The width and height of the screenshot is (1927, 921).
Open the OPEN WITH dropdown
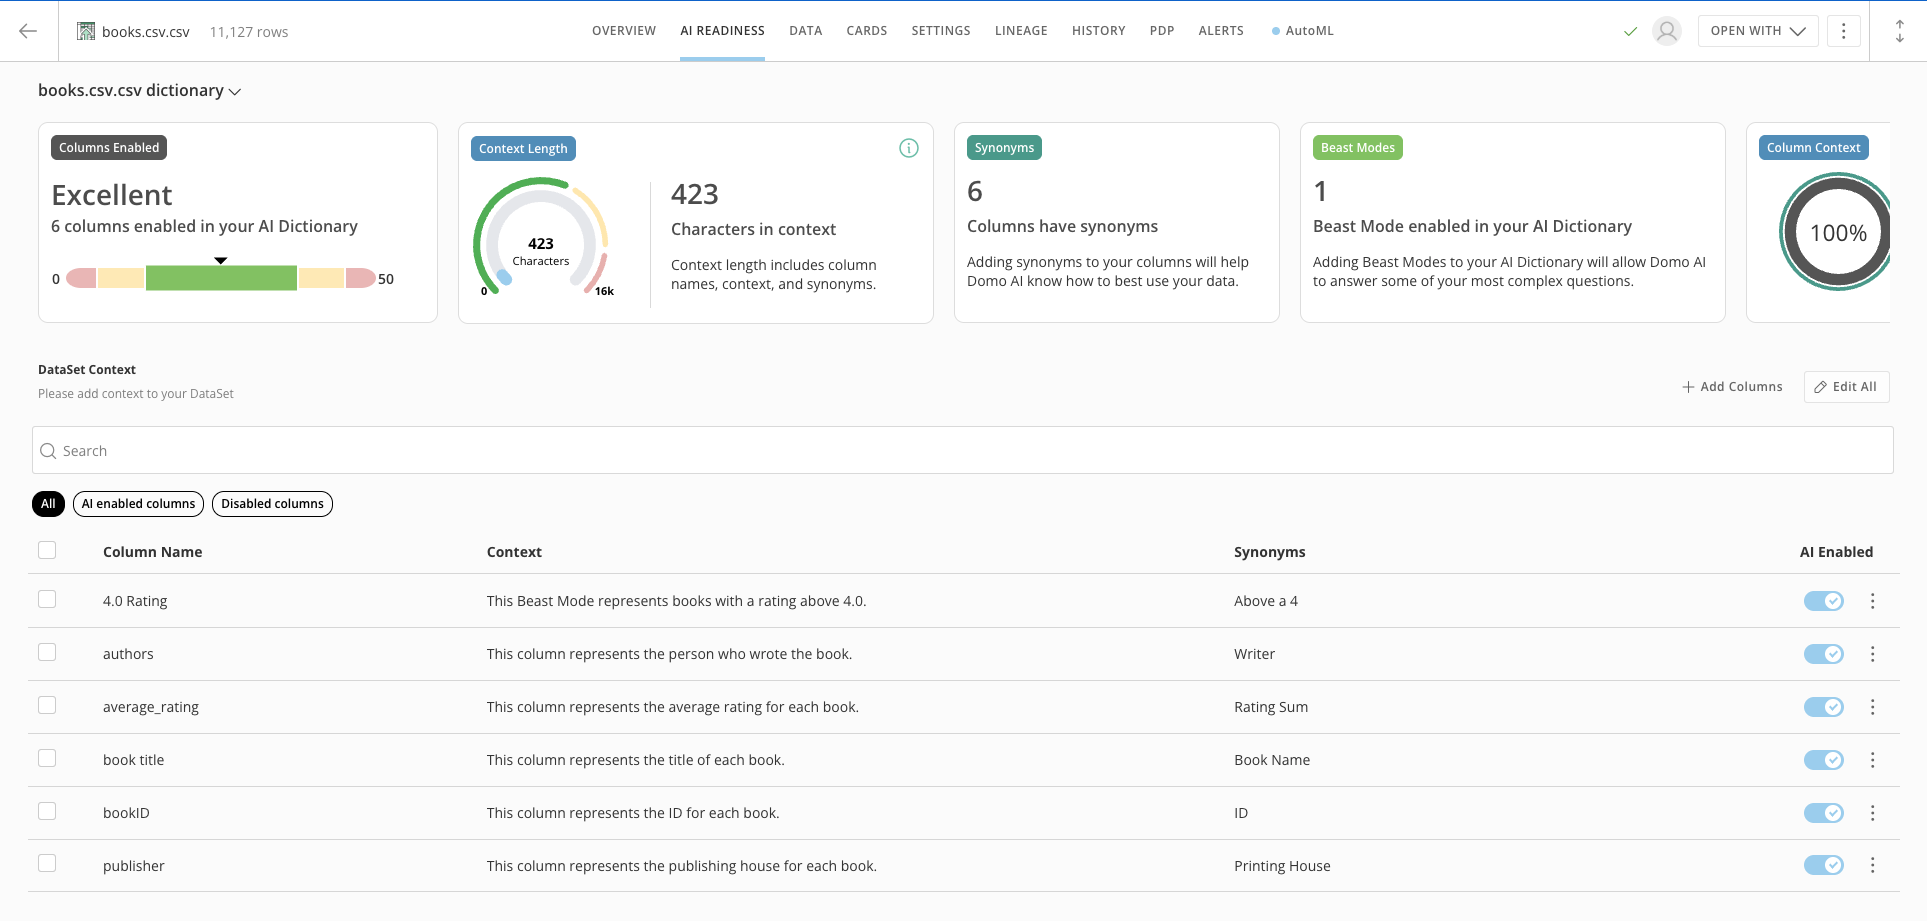point(1758,31)
